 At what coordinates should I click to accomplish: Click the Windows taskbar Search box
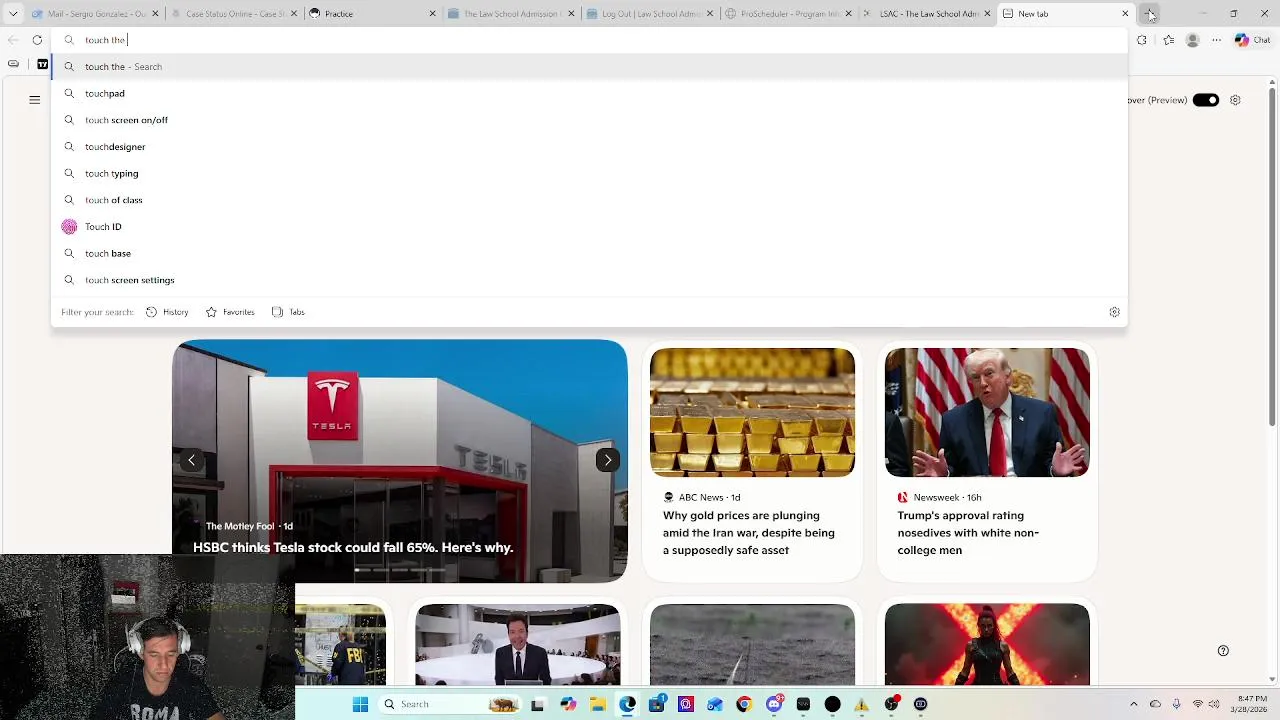point(450,704)
